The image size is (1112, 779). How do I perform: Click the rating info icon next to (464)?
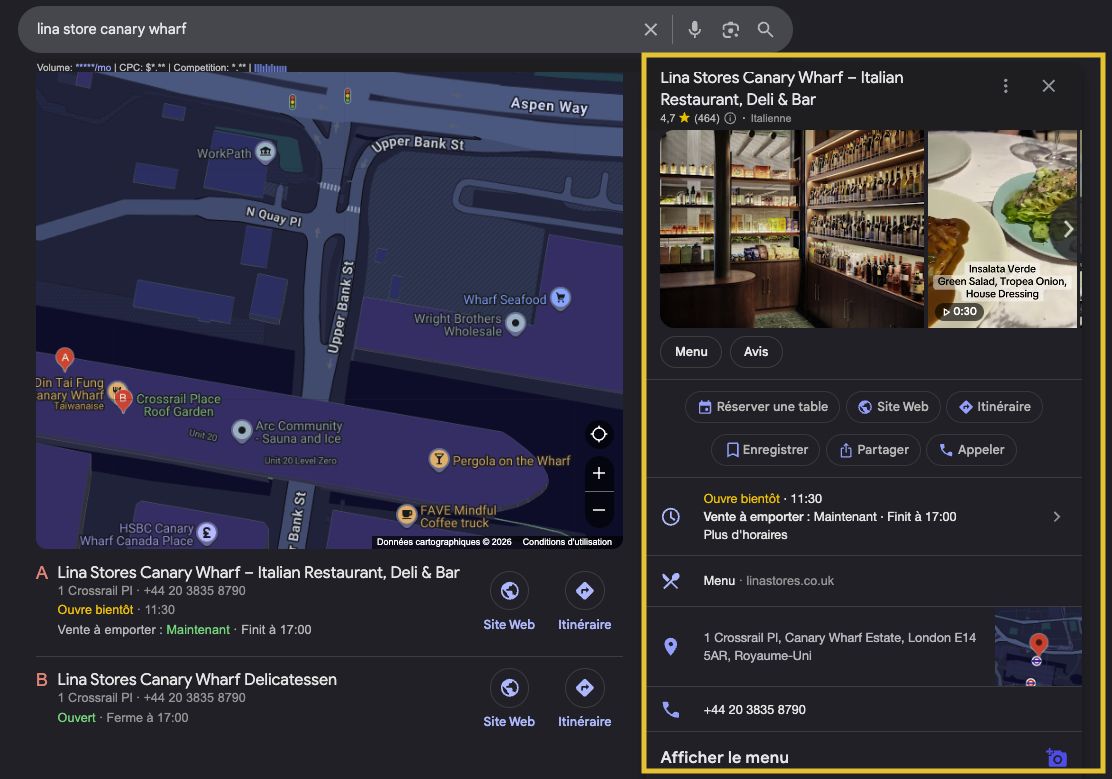click(730, 118)
